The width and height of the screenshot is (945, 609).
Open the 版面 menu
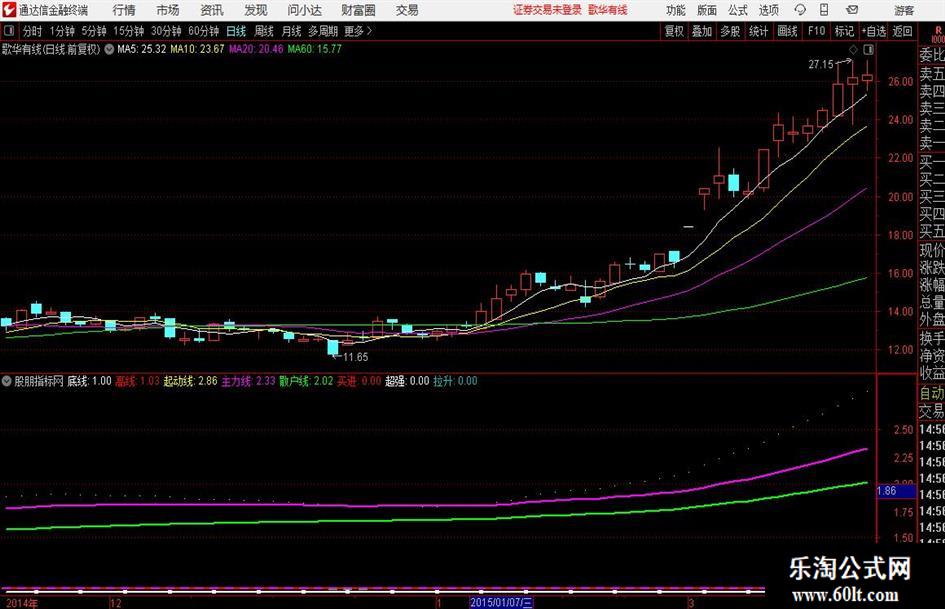pyautogui.click(x=707, y=10)
